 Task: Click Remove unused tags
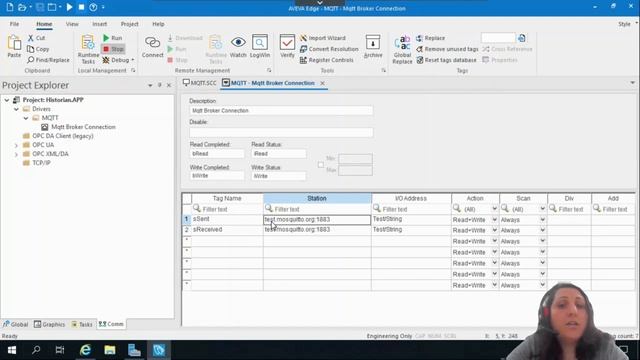[x=447, y=49]
